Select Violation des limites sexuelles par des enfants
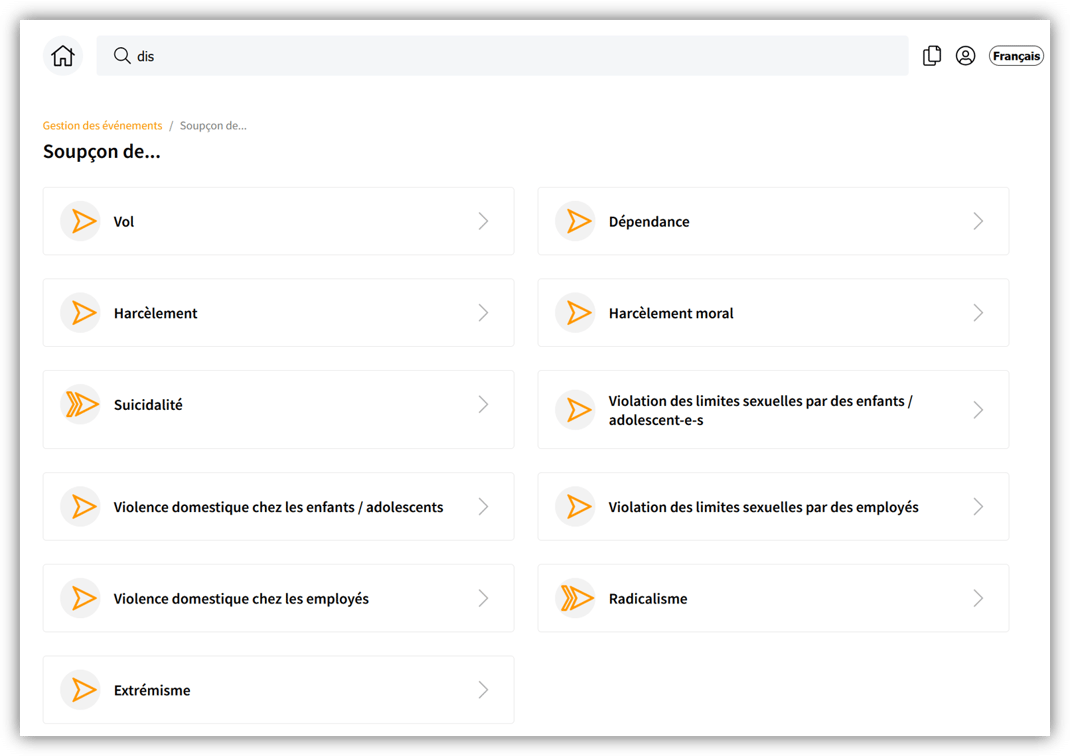 pos(760,410)
